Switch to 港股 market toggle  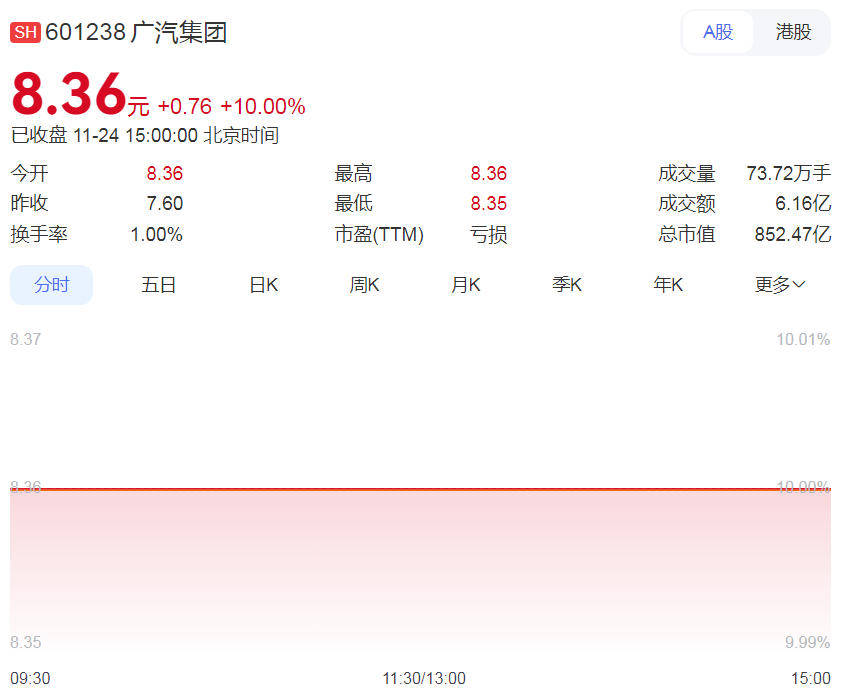point(793,32)
